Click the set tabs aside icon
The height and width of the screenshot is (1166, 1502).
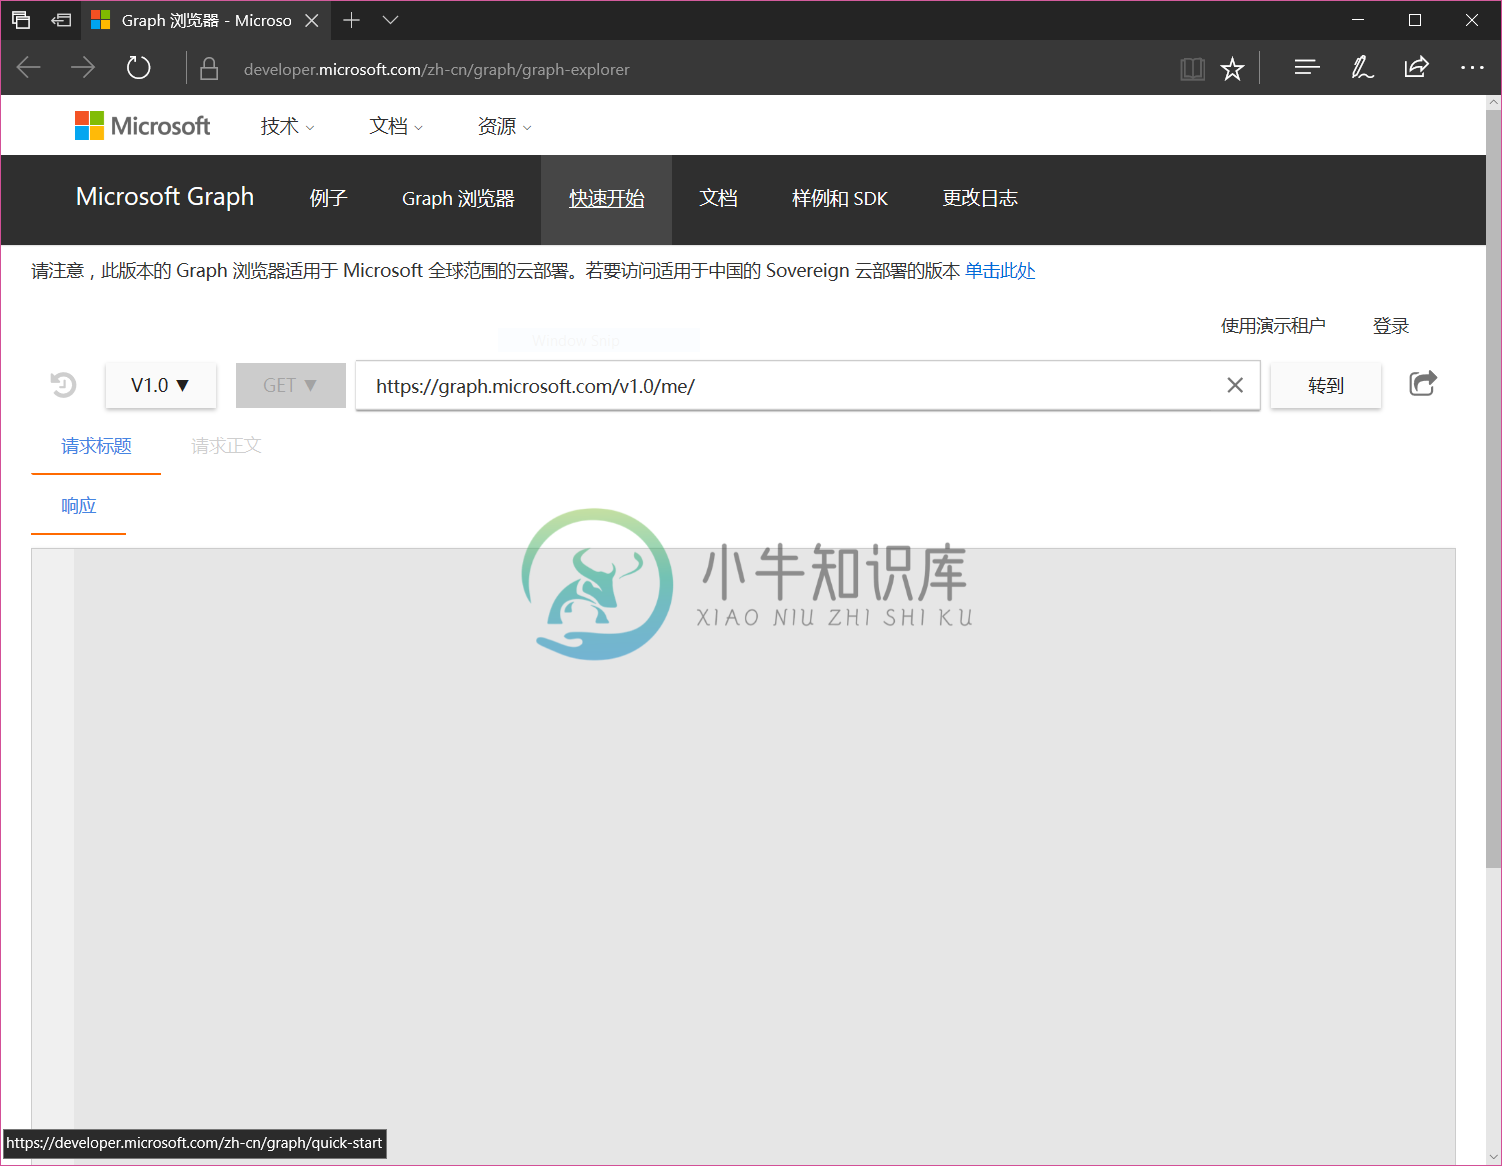click(61, 20)
